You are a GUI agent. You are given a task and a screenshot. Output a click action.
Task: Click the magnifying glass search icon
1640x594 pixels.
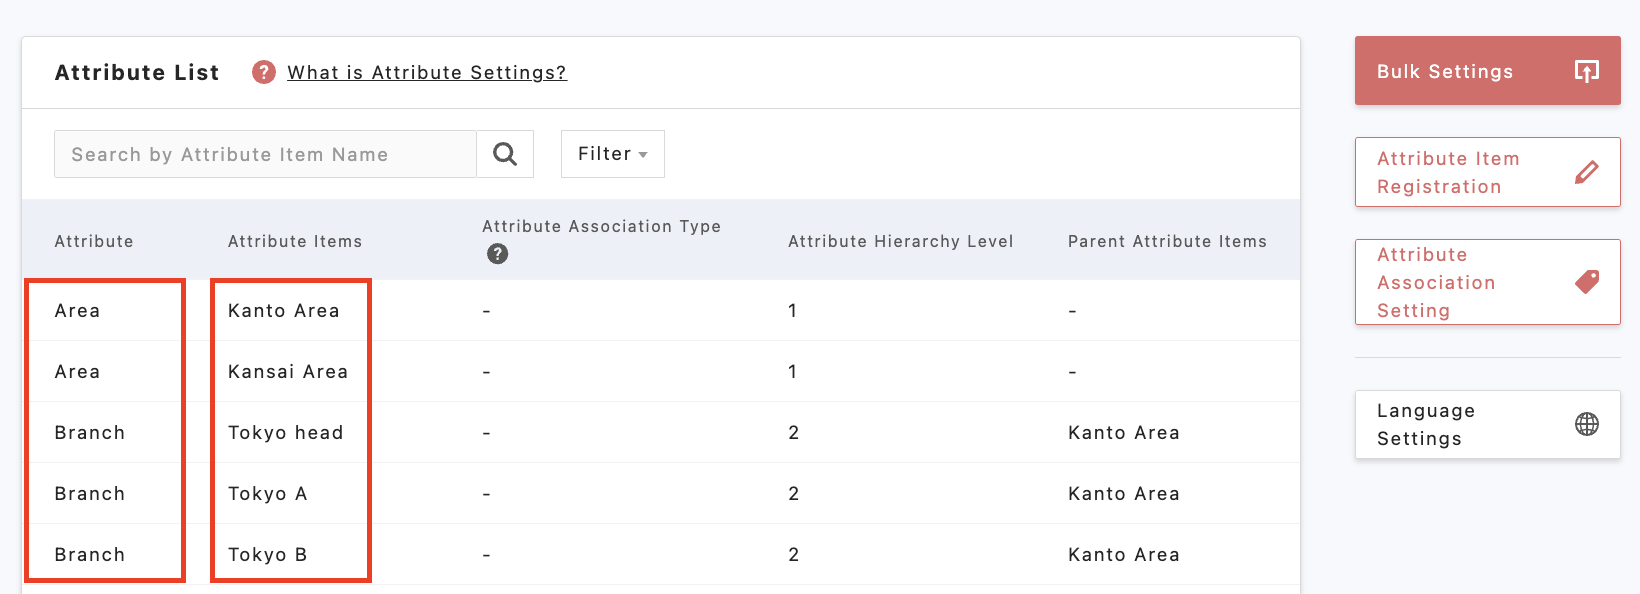tap(505, 154)
